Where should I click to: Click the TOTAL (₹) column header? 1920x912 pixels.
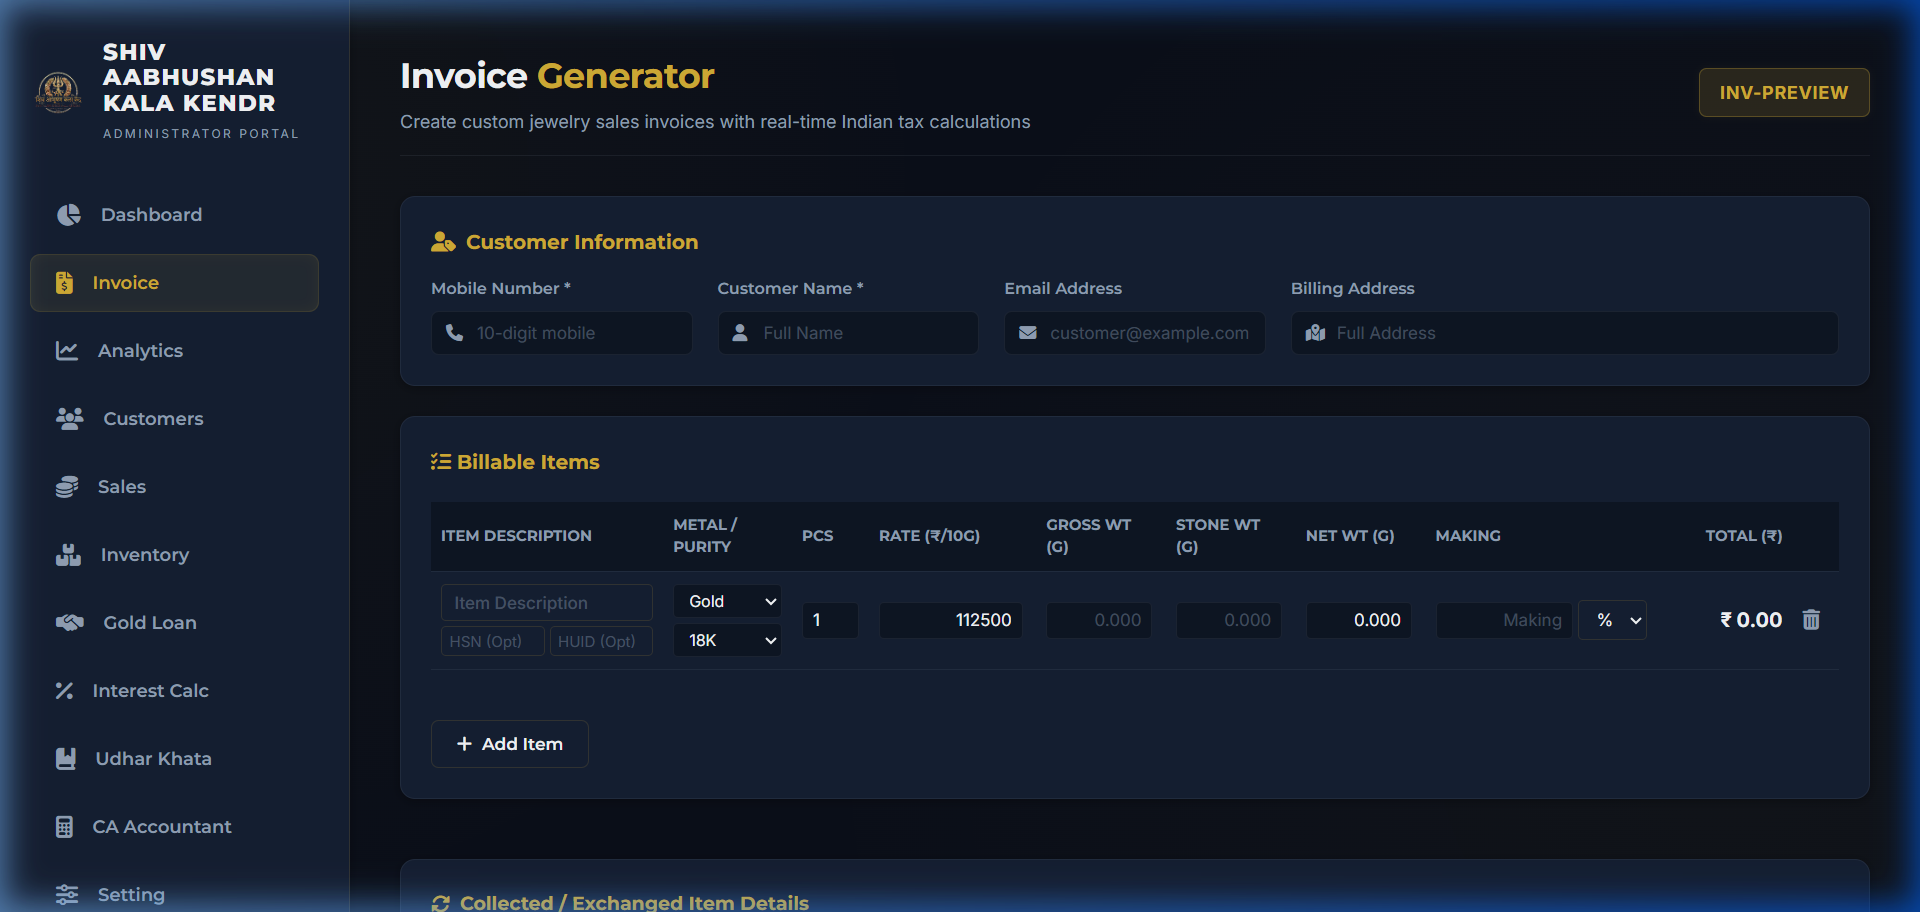tap(1744, 536)
